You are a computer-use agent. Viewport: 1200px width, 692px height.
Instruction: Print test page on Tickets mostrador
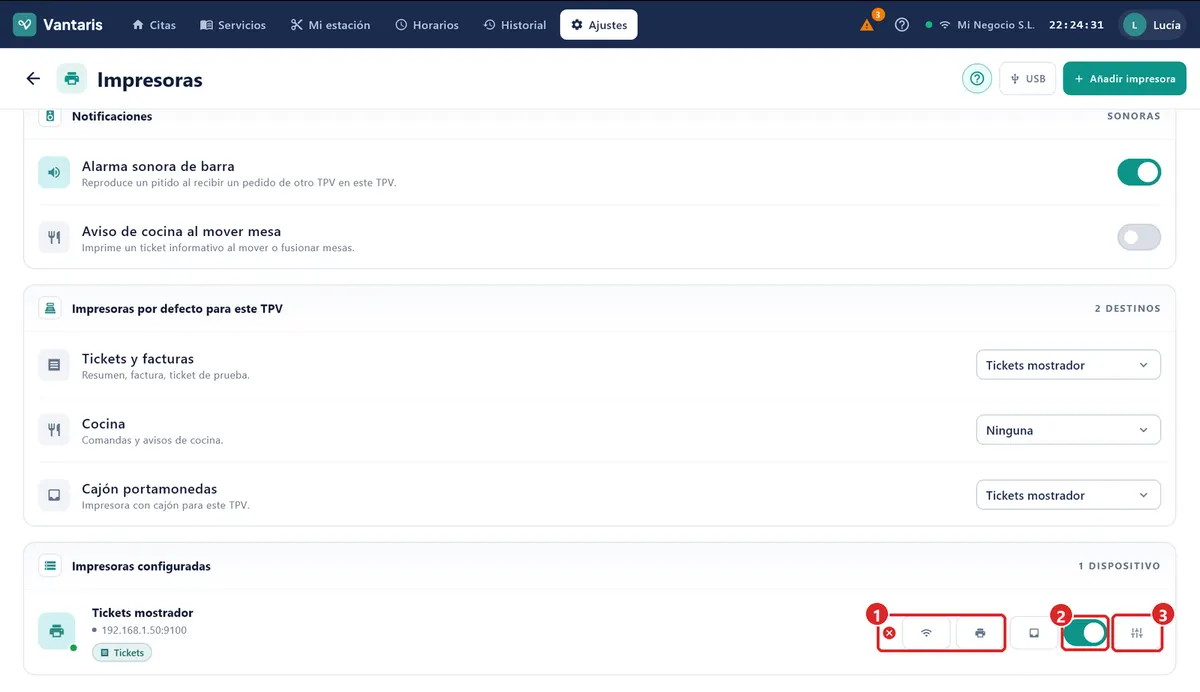point(980,633)
